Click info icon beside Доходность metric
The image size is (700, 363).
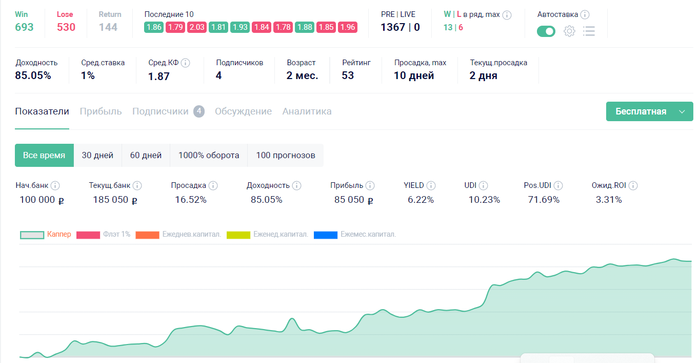[x=297, y=185]
